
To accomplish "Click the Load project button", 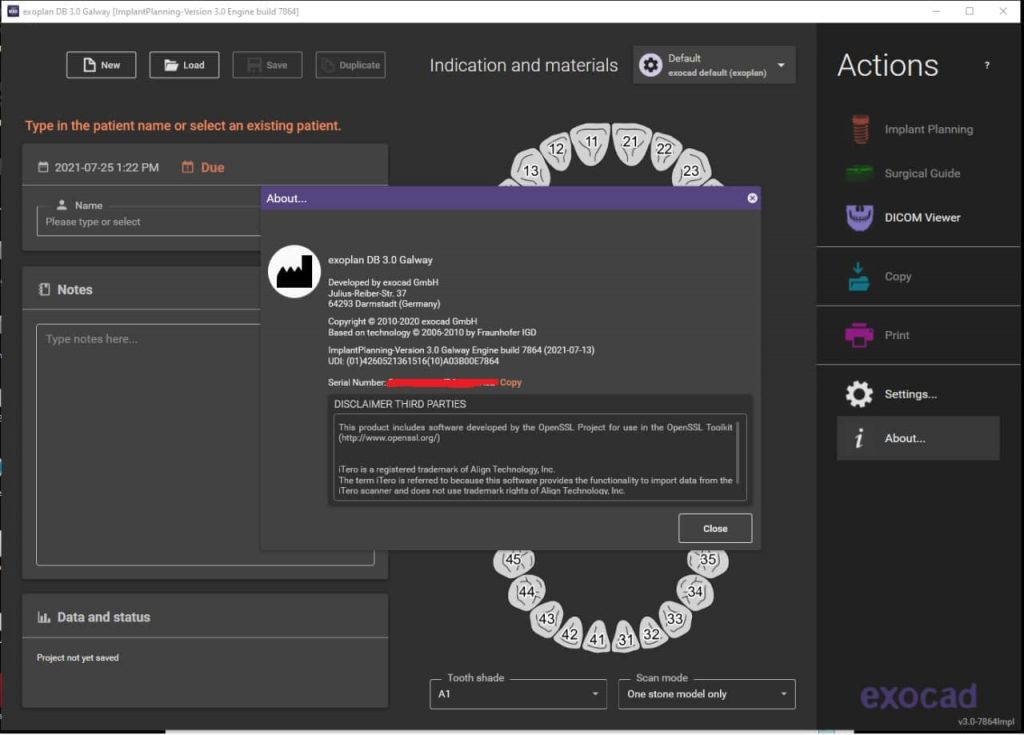I will click(x=184, y=65).
